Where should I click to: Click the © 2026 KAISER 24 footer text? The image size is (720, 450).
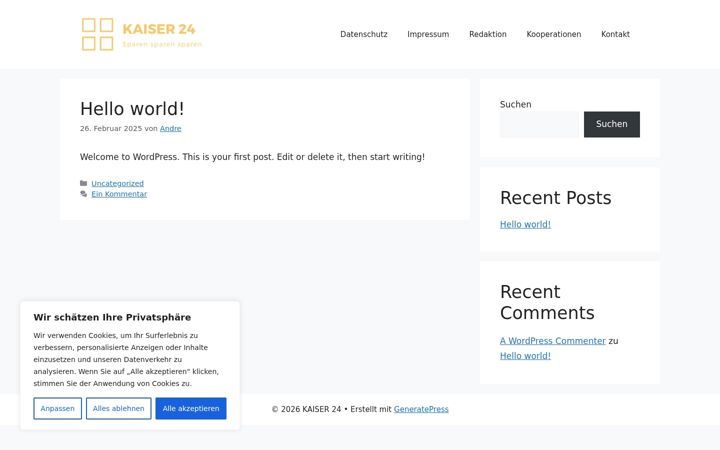(306, 409)
